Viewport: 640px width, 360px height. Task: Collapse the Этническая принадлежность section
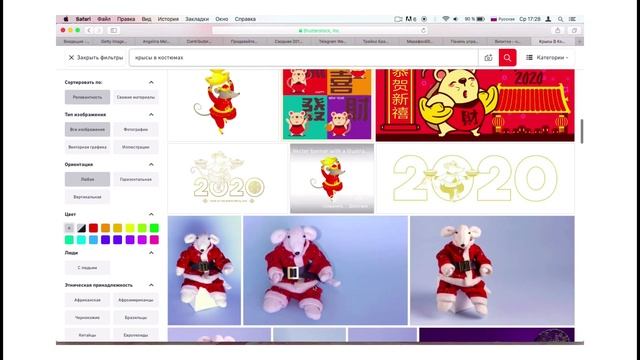(151, 285)
